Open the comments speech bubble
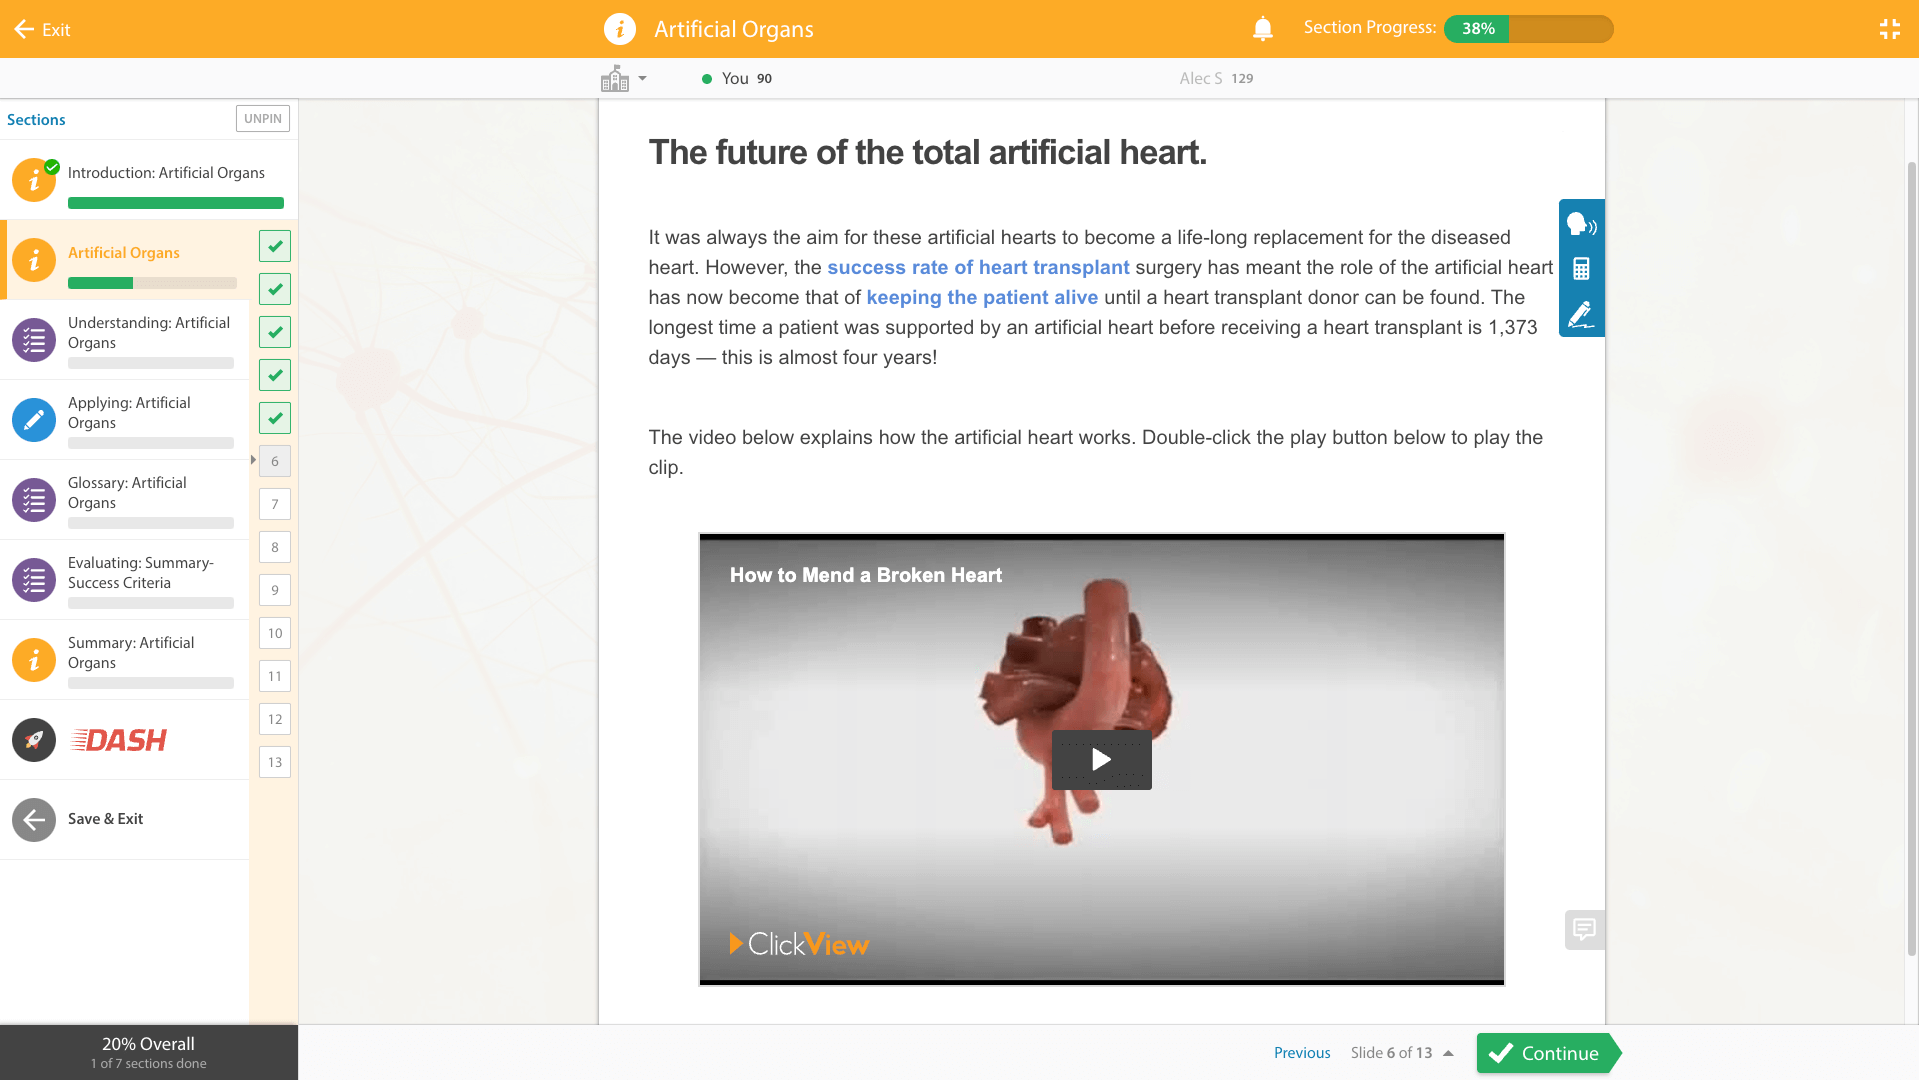Viewport: 1919px width, 1080px height. 1584,929
